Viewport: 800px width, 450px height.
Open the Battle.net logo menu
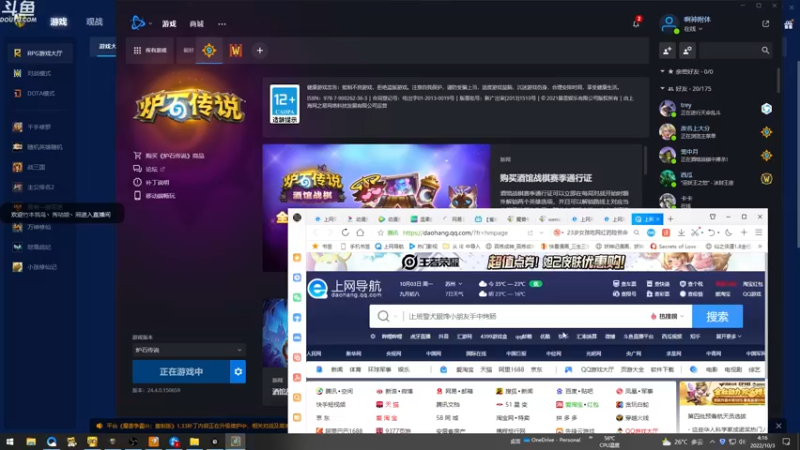pyautogui.click(x=138, y=23)
